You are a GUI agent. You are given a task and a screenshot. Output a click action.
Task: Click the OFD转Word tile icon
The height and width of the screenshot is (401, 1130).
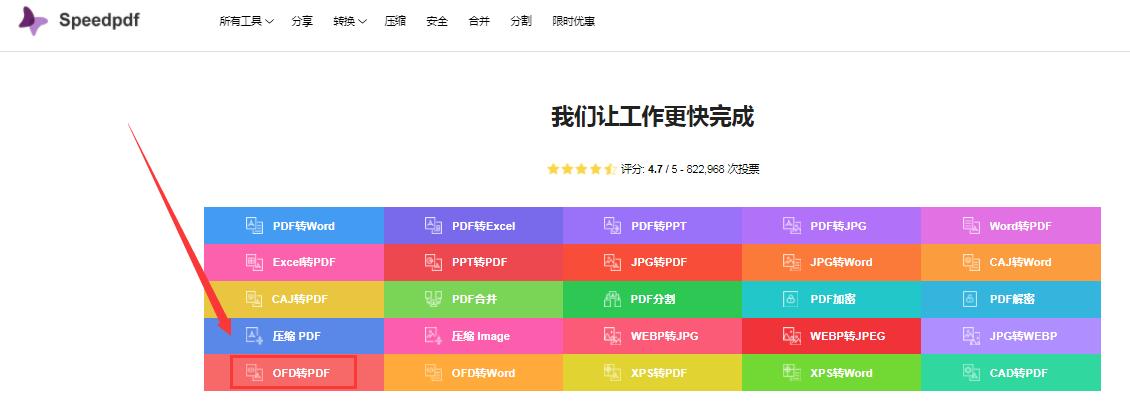click(433, 372)
